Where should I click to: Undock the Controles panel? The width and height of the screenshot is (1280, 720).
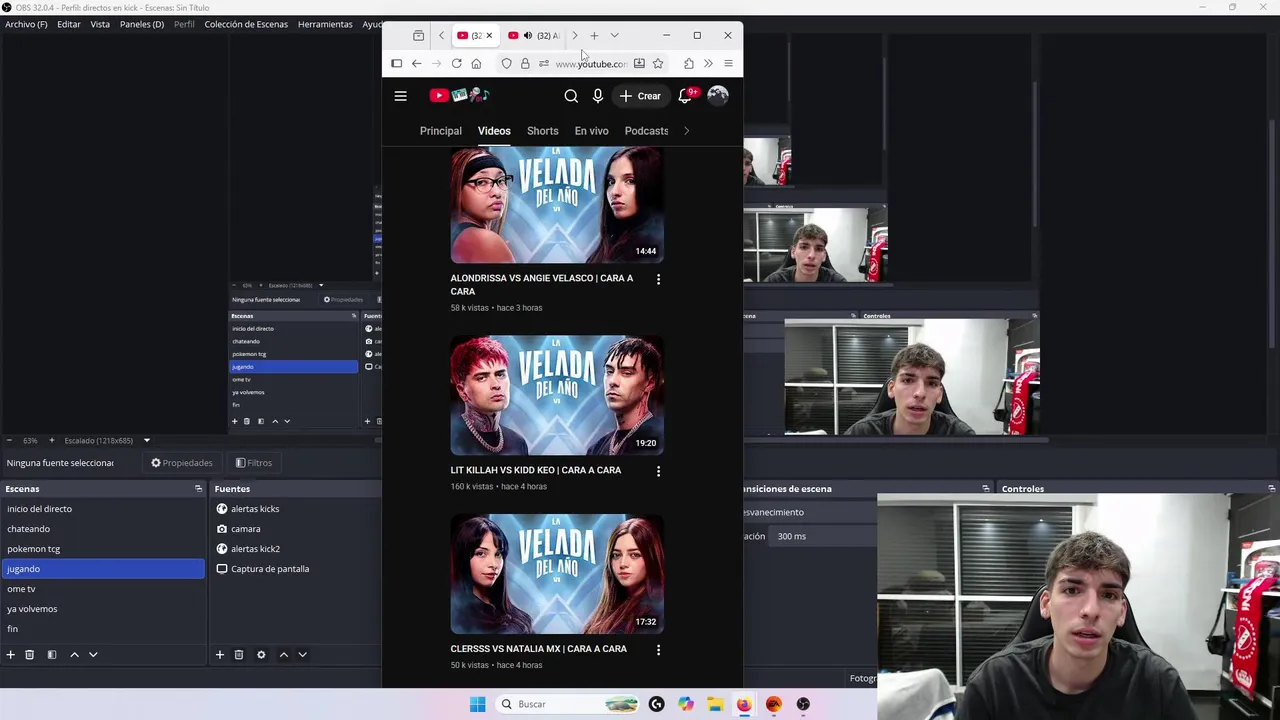click(x=1271, y=489)
